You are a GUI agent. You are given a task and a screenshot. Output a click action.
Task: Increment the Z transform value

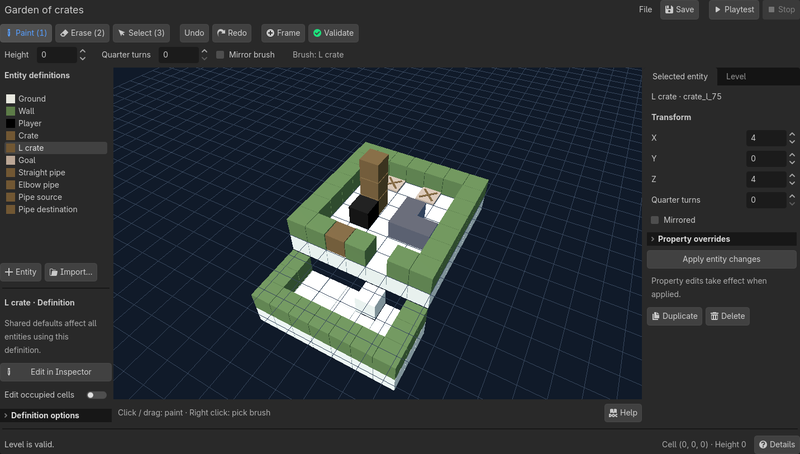click(x=792, y=176)
